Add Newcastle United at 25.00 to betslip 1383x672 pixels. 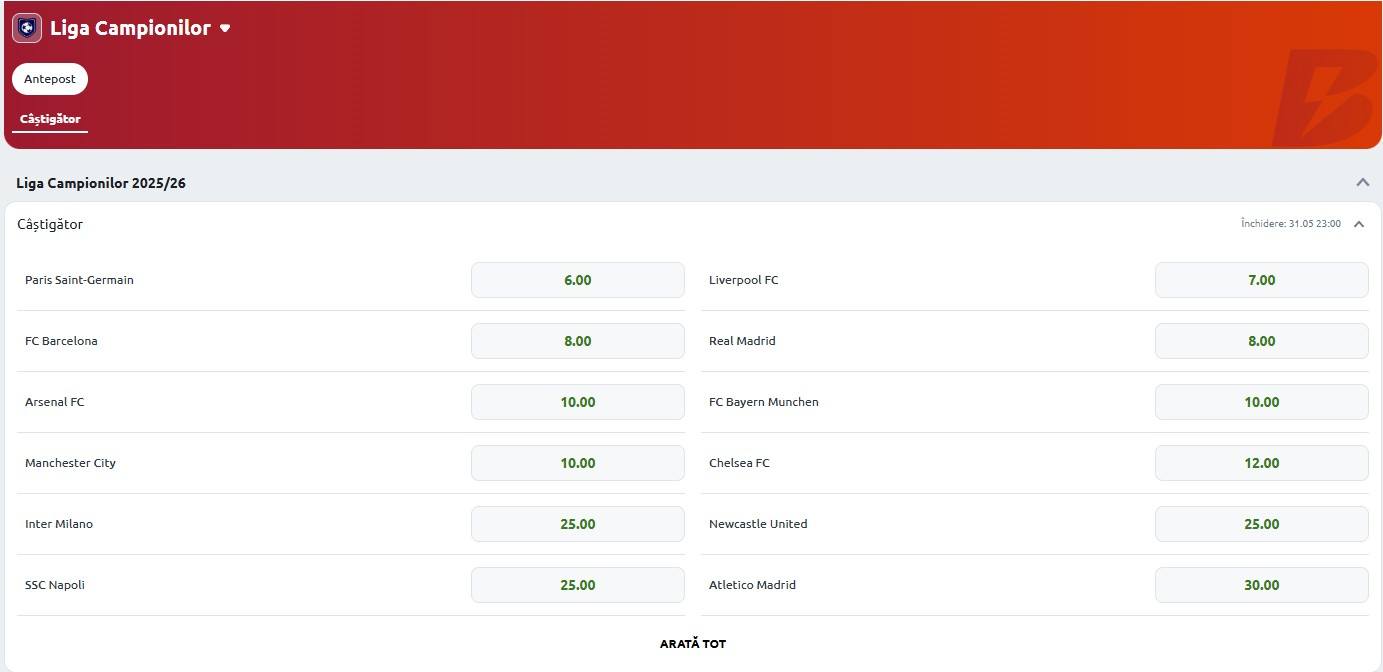[1262, 524]
